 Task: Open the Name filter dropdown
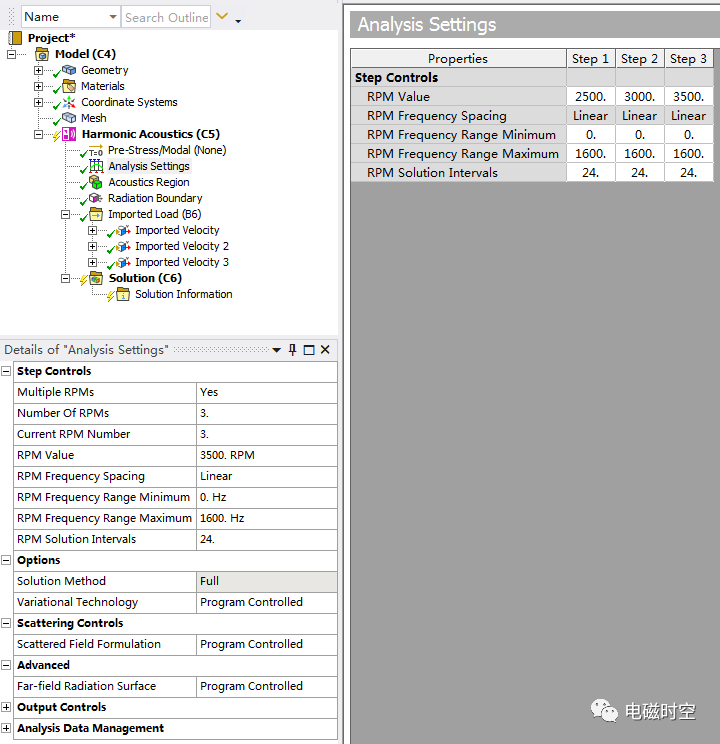[113, 17]
